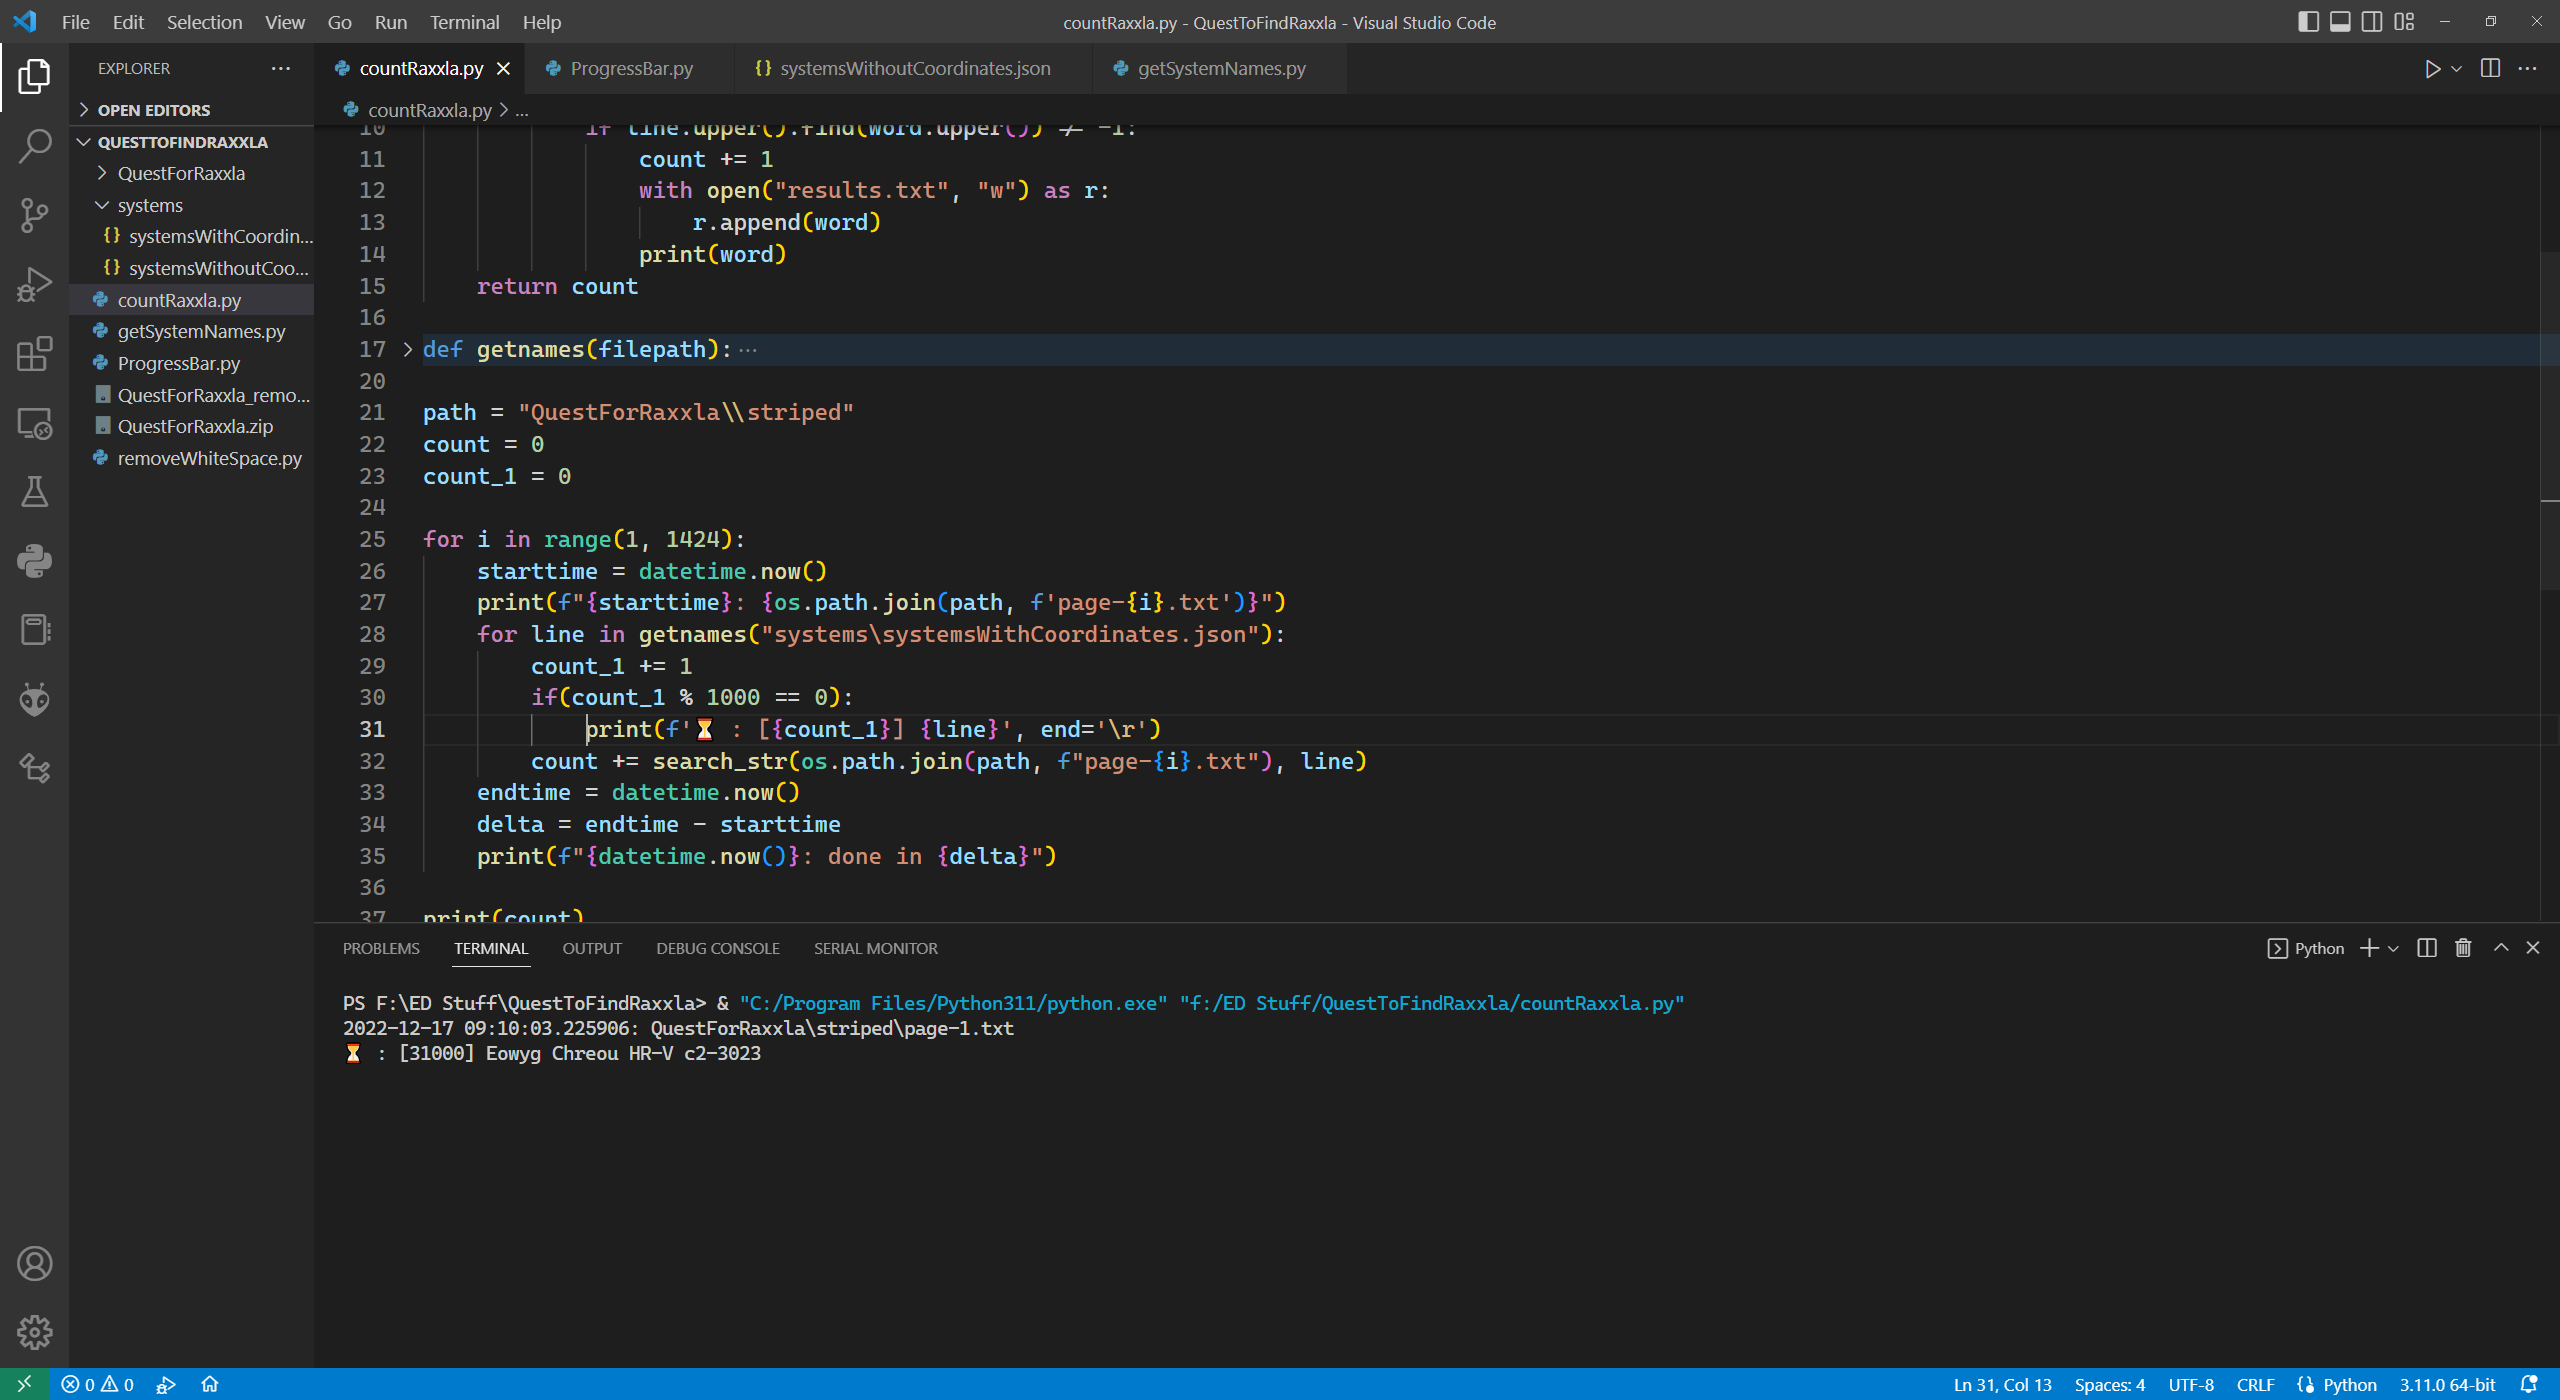Kill terminal with trash icon
2560x1400 pixels.
pyautogui.click(x=2463, y=948)
